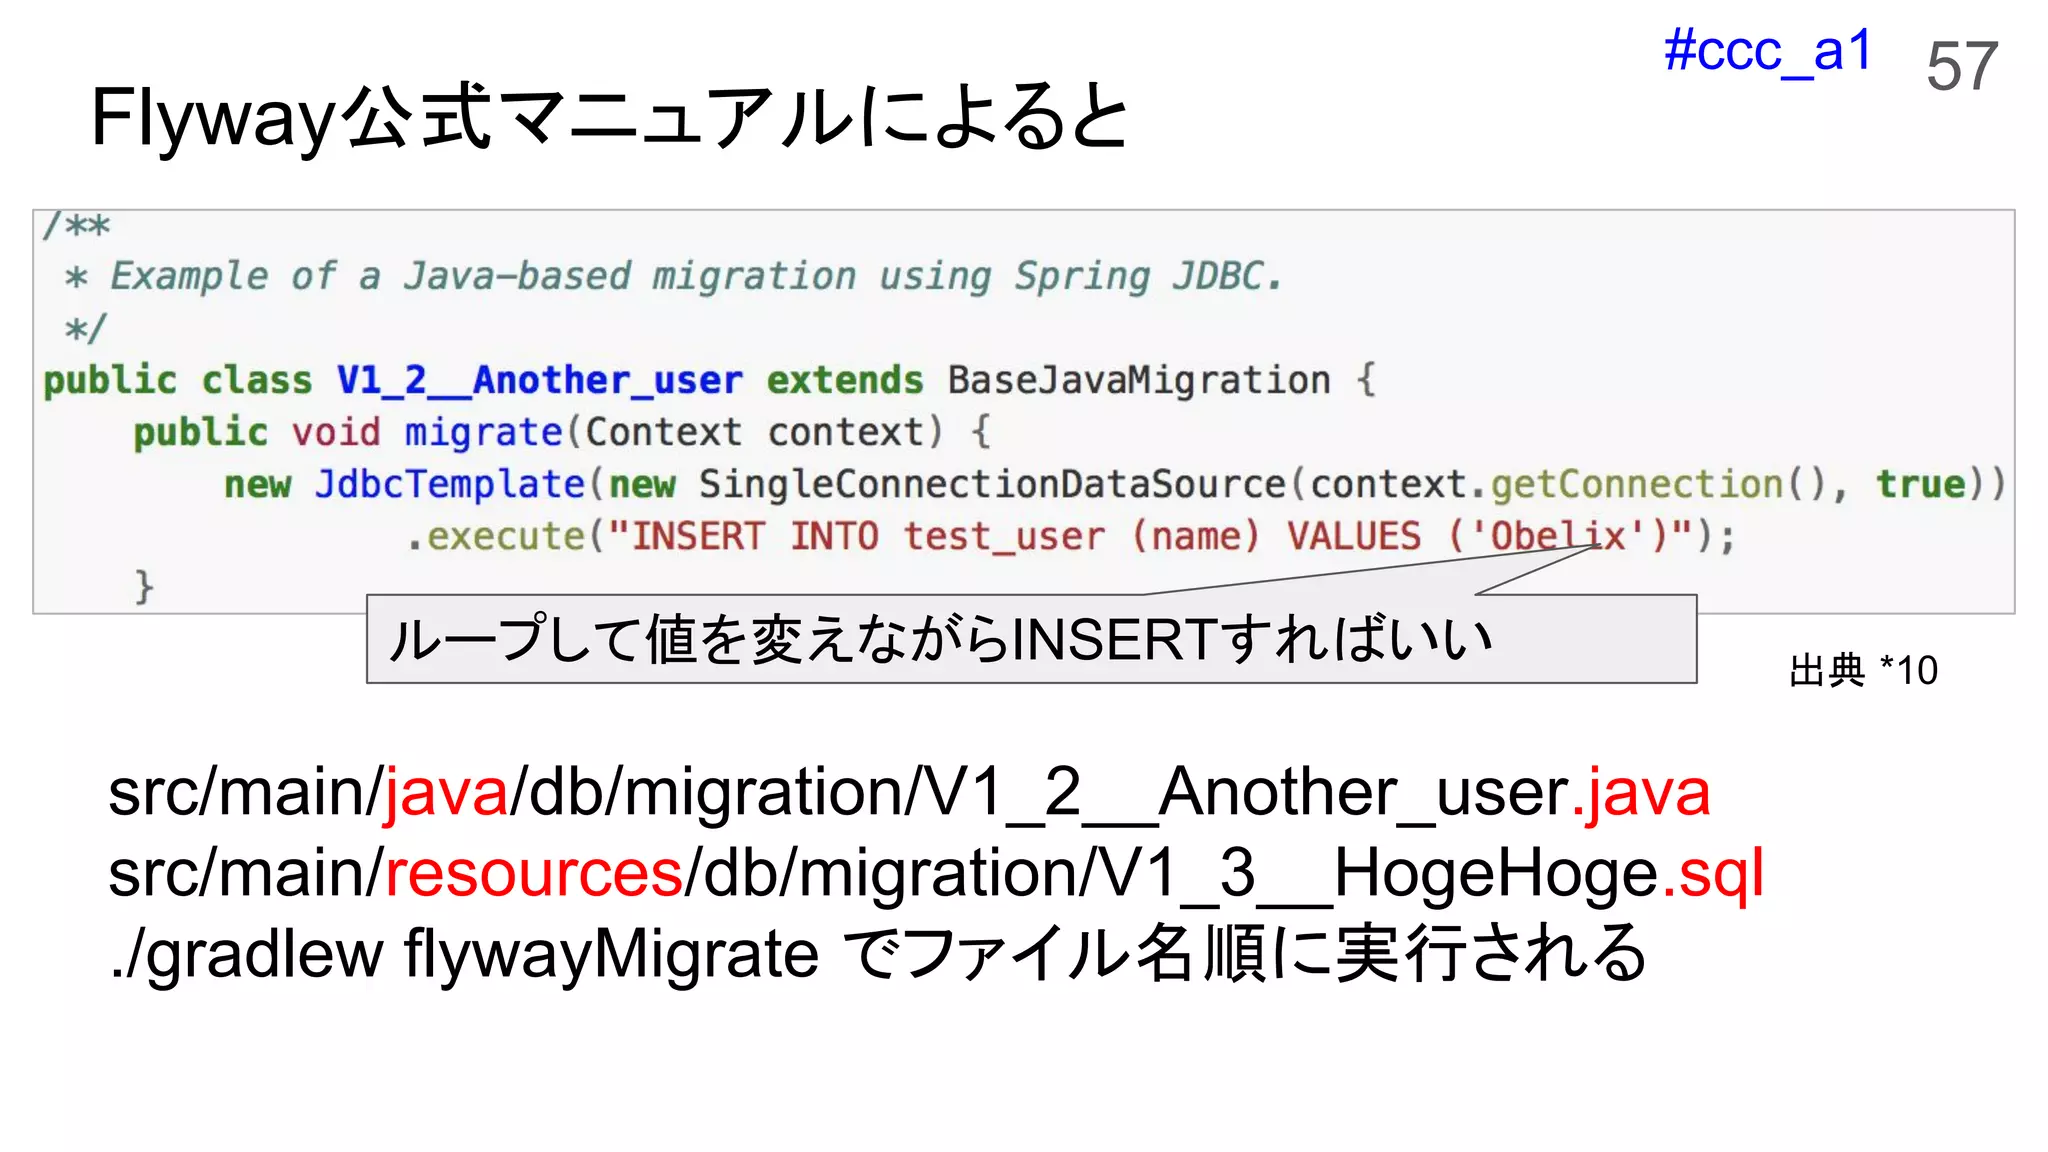Viewport: 2048px width, 1152px height.
Task: Click 'migrate(Context context)' method signature
Action: 674,432
